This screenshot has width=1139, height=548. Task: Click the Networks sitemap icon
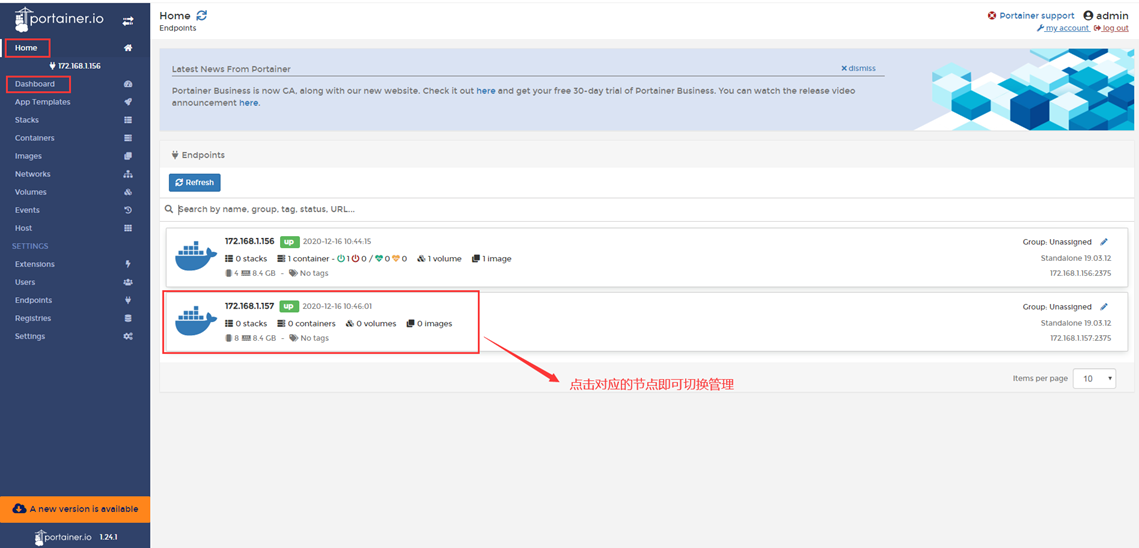coord(128,174)
